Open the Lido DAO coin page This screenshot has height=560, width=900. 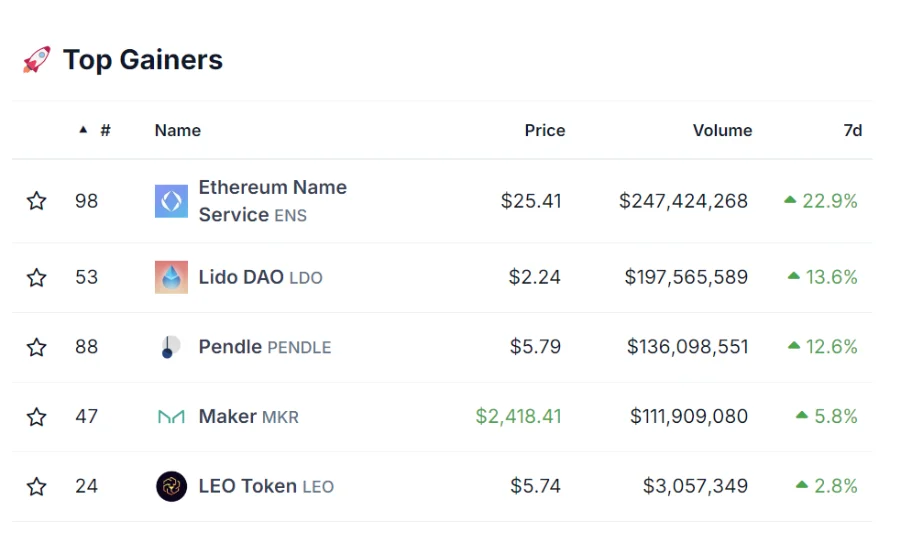(241, 277)
